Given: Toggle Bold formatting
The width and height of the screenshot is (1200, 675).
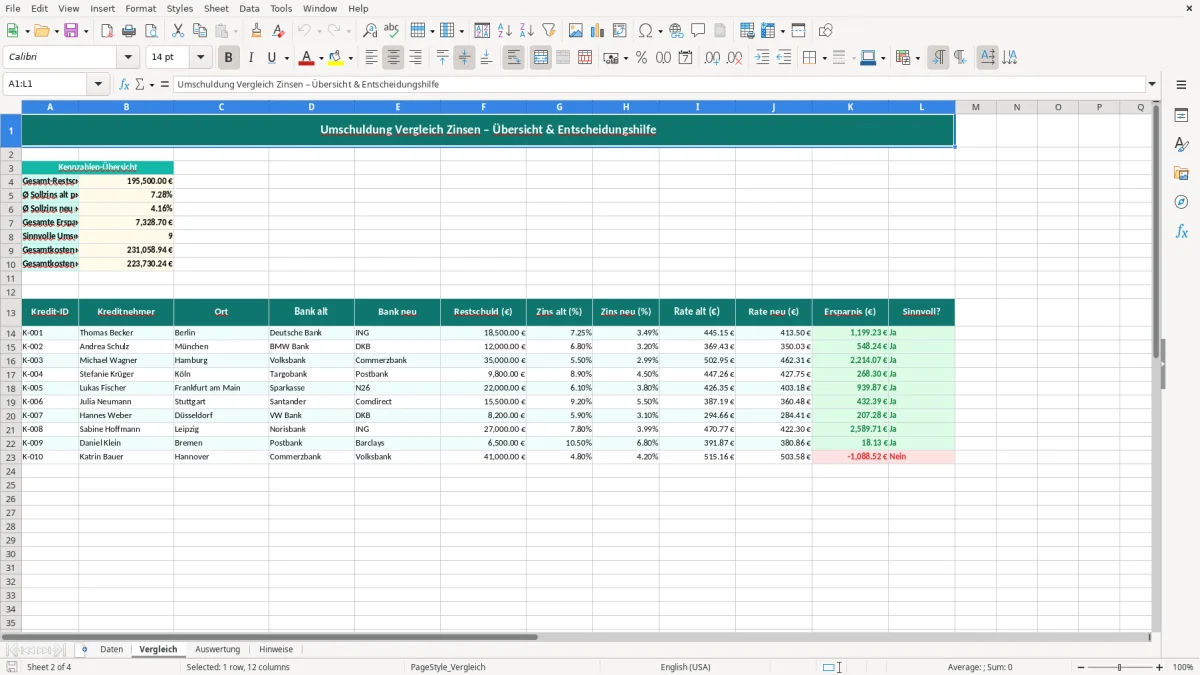Looking at the screenshot, I should (x=229, y=58).
